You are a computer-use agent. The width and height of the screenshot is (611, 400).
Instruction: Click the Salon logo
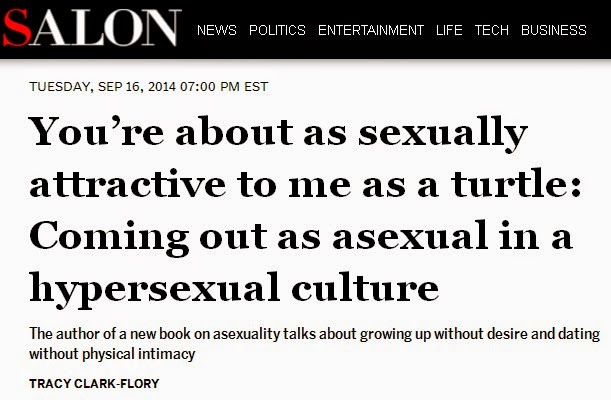92,29
